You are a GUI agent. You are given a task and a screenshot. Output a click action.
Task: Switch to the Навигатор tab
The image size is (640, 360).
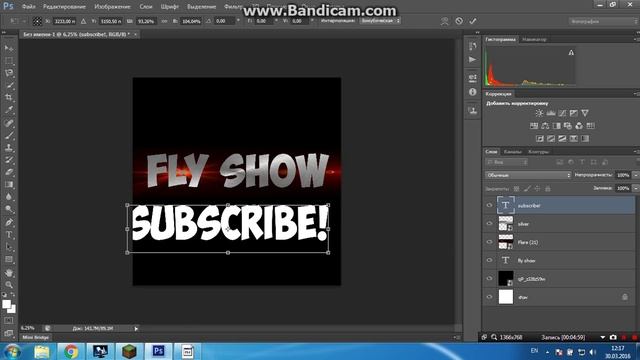click(x=534, y=40)
